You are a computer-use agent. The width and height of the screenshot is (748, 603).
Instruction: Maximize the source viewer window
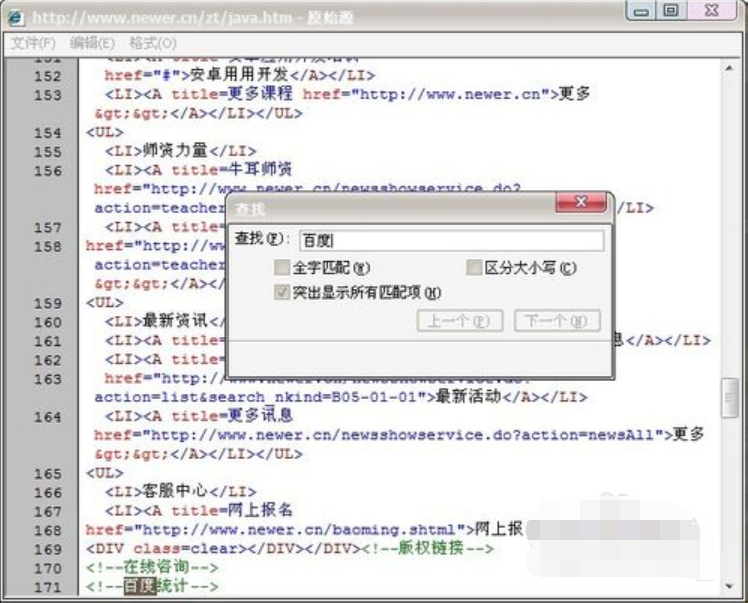(672, 11)
